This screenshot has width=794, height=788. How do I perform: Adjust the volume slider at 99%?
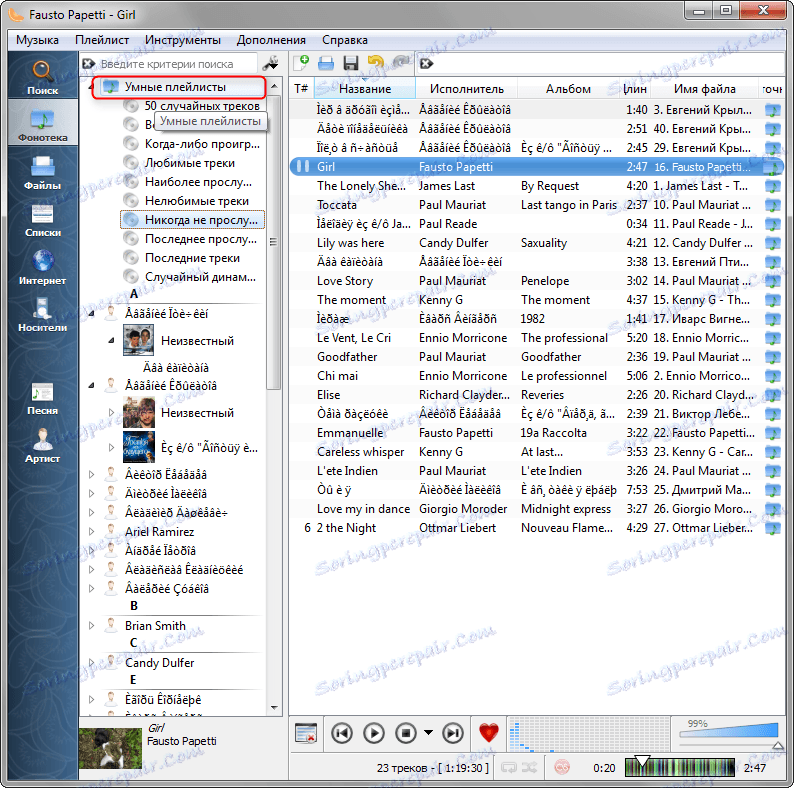pos(729,732)
